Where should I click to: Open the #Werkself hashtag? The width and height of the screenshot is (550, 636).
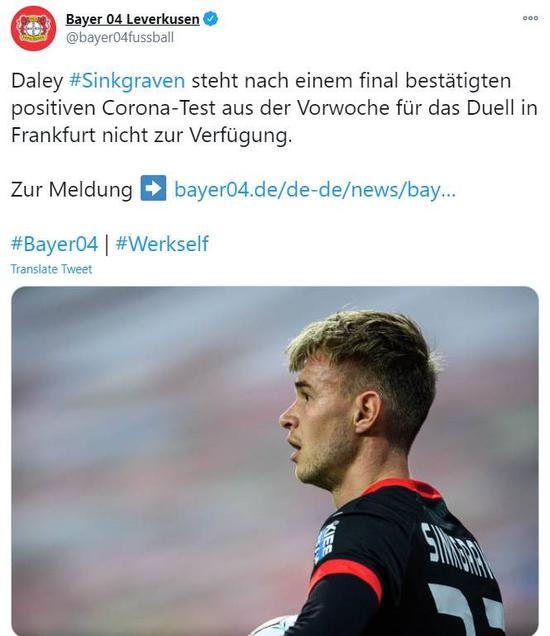162,244
